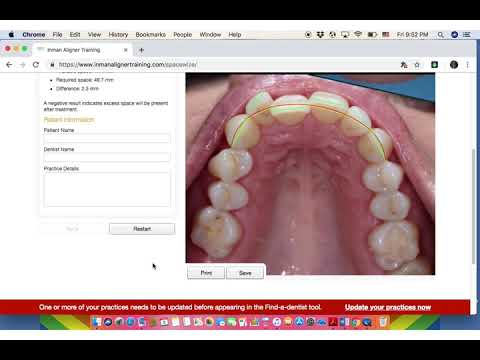The width and height of the screenshot is (480, 360).
Task: Click the teeth arch photo
Action: pyautogui.click(x=310, y=173)
